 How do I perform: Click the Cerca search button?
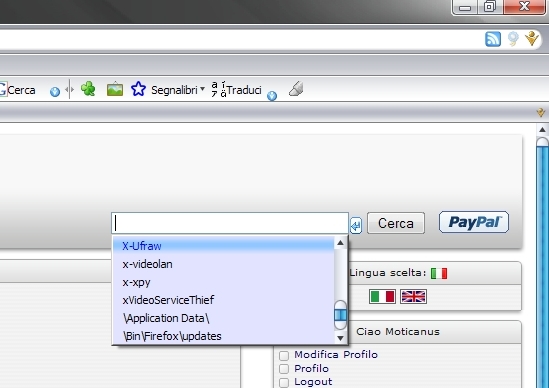pos(396,223)
